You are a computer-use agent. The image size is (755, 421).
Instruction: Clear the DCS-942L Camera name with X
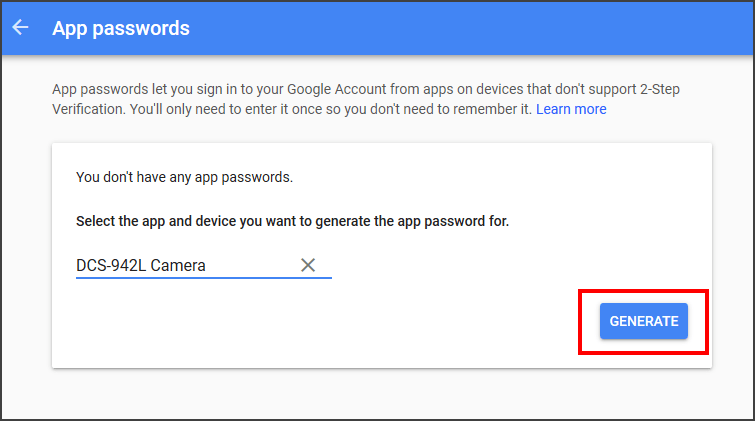(308, 265)
